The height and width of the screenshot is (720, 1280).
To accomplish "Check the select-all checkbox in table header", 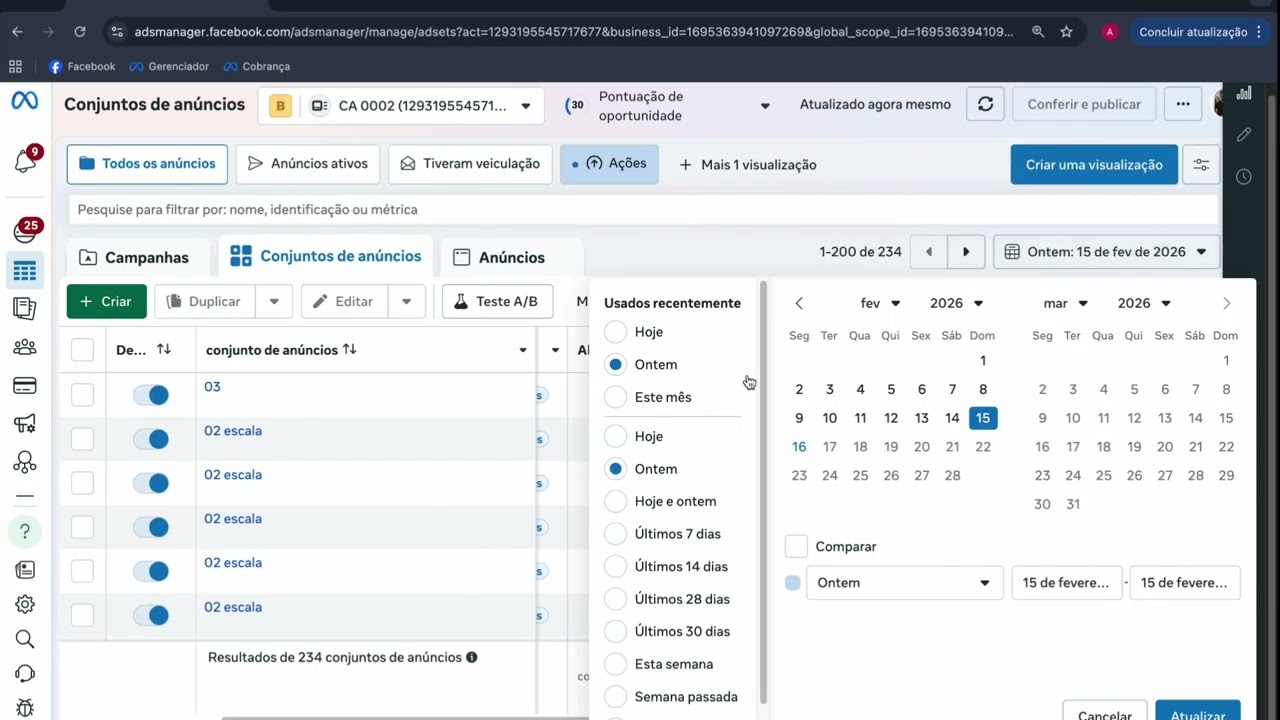I will pos(82,350).
